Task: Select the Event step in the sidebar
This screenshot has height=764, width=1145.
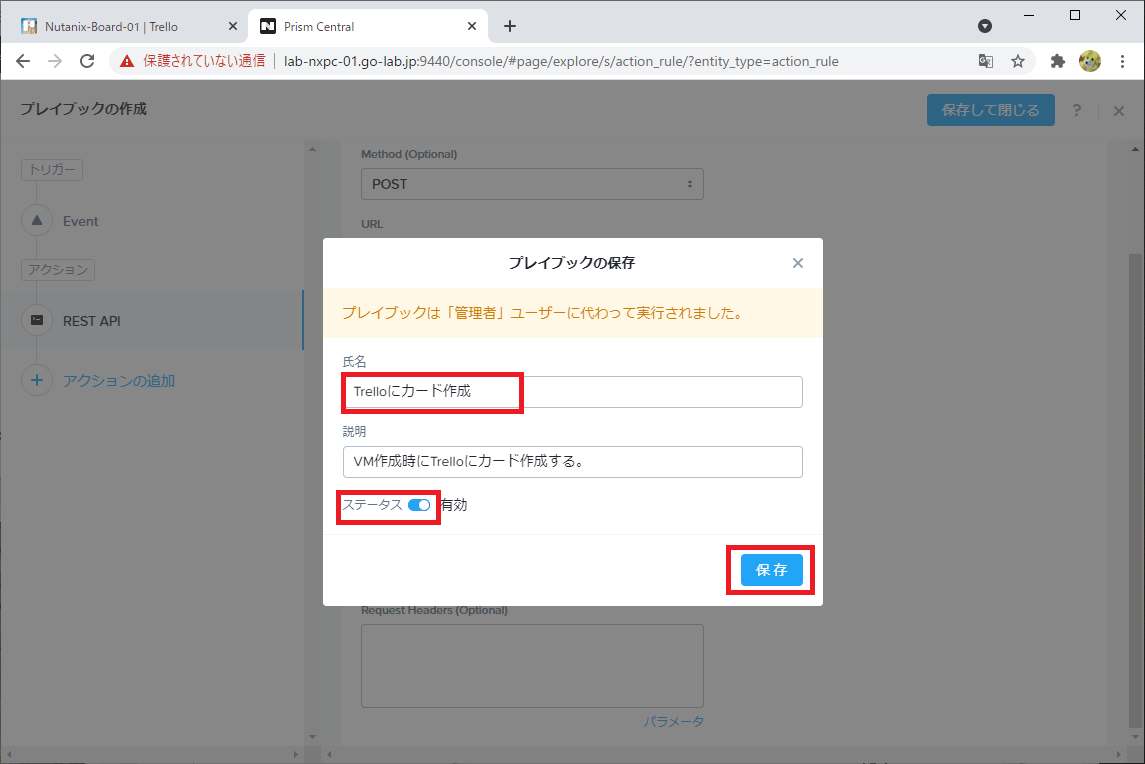Action: tap(80, 220)
